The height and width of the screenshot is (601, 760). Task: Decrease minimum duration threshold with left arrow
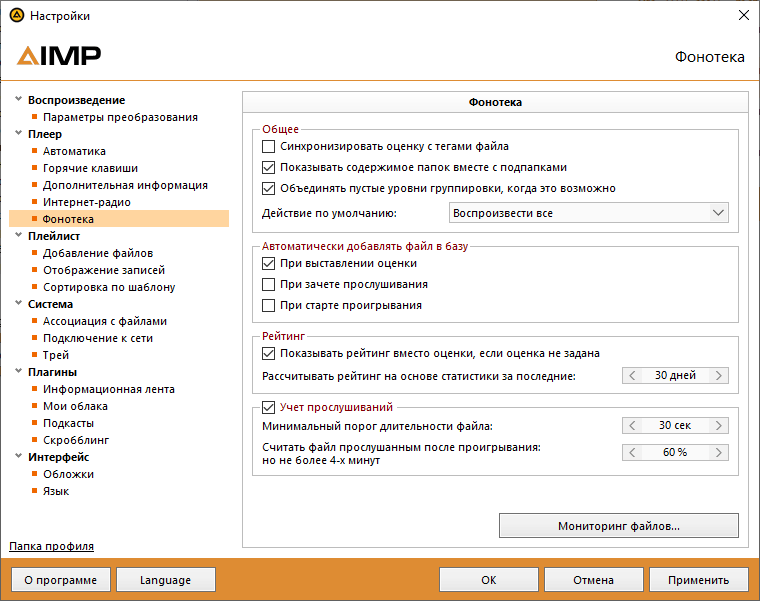631,426
